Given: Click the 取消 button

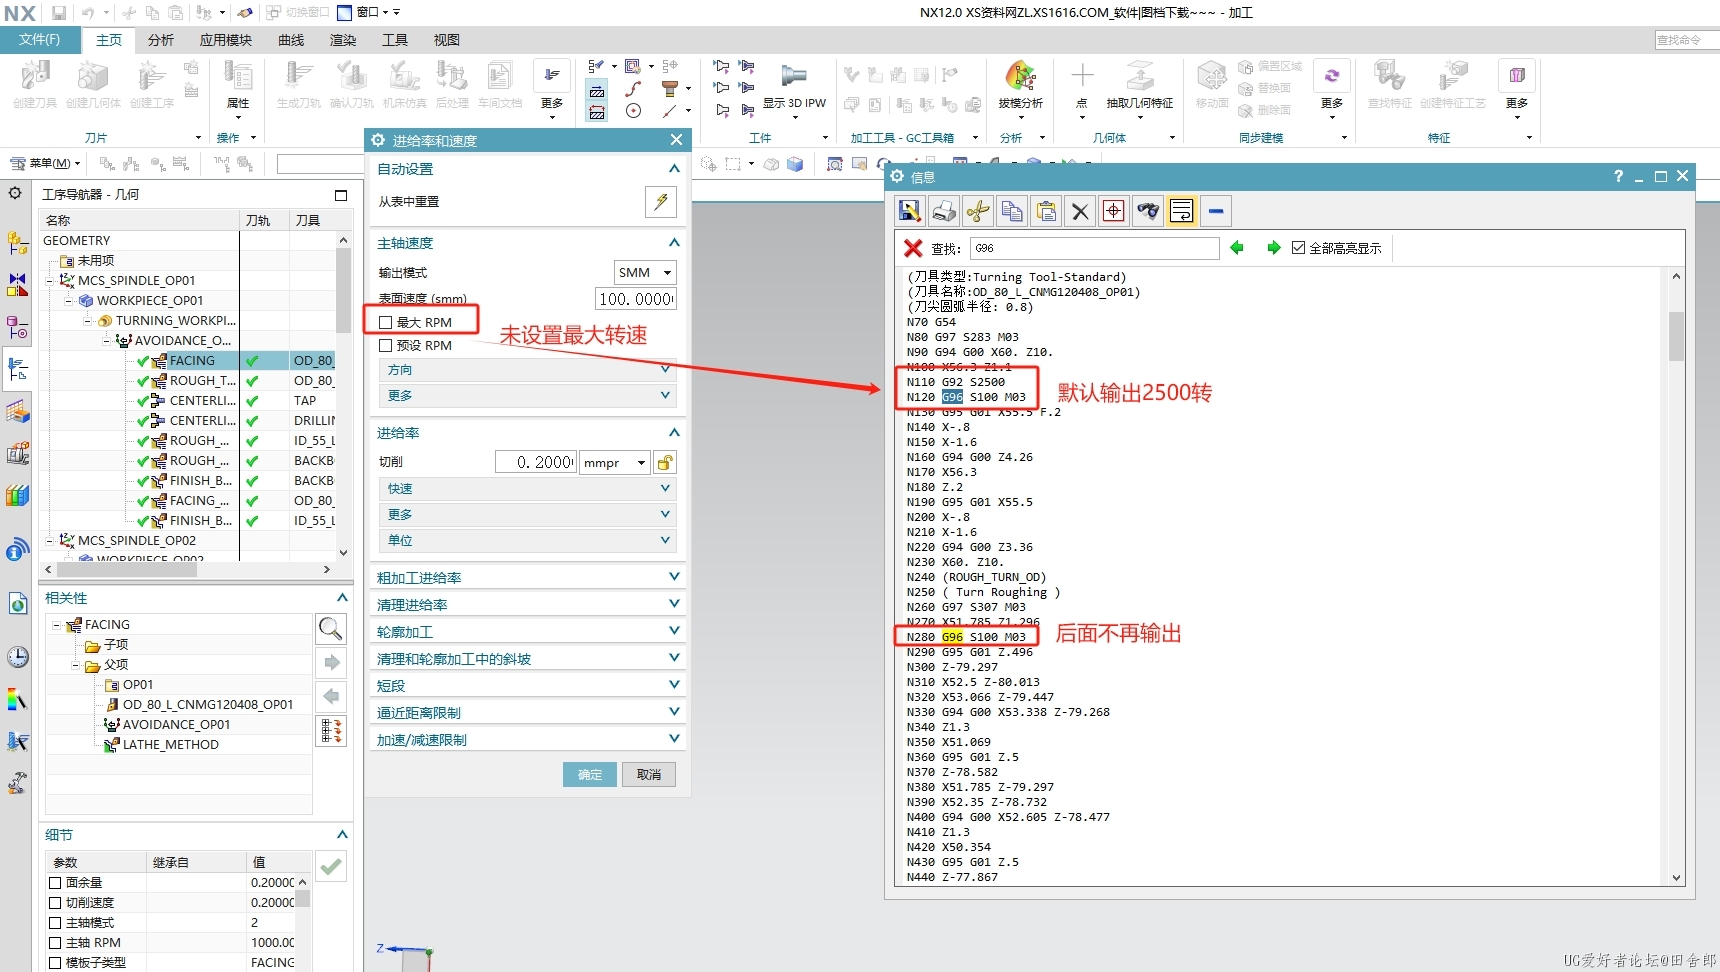Looking at the screenshot, I should click(649, 774).
